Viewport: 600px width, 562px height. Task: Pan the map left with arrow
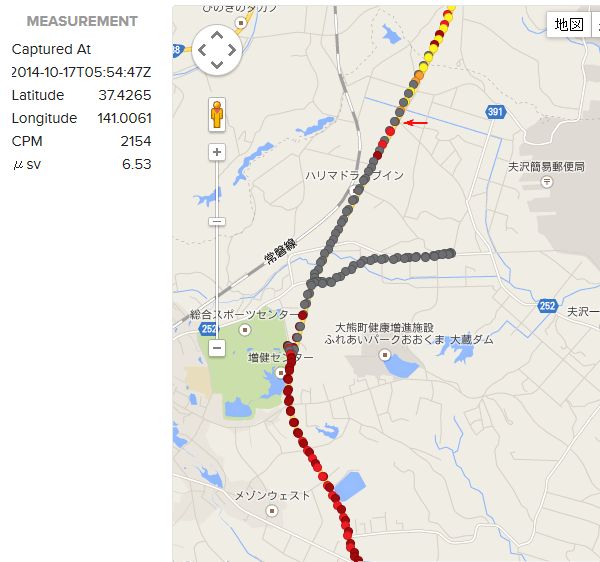(x=202, y=50)
